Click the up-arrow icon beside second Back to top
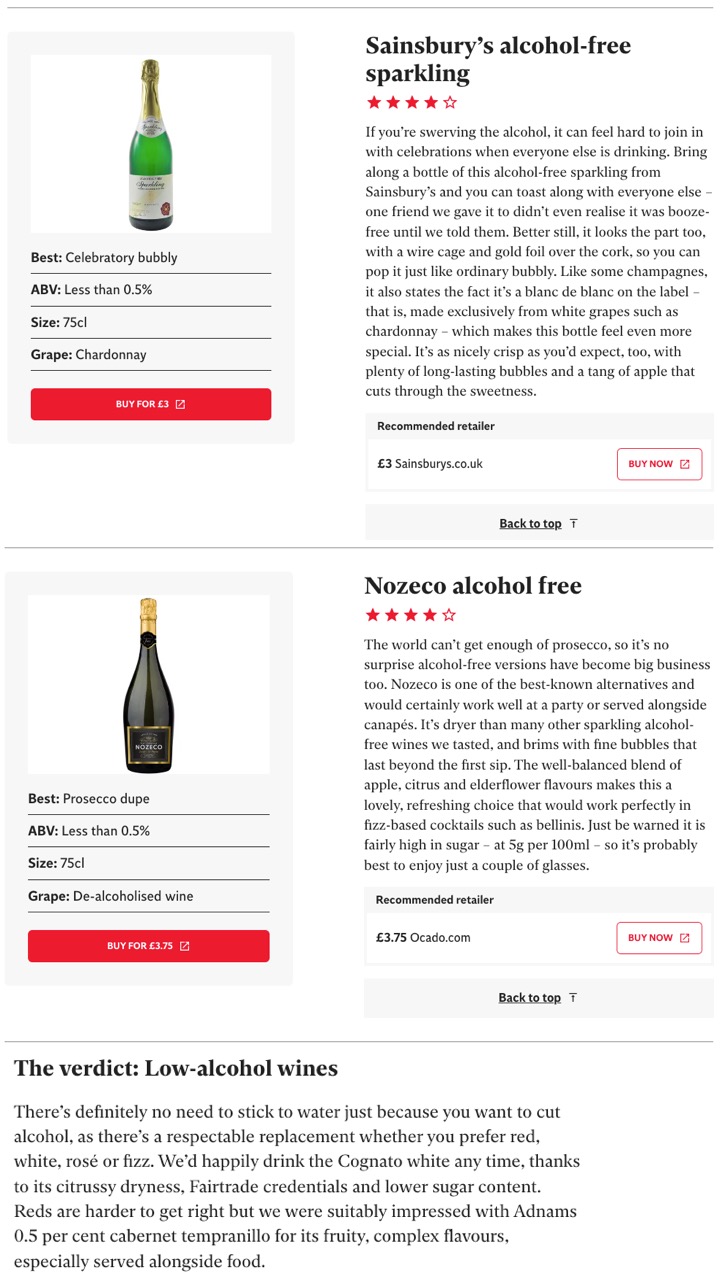The height and width of the screenshot is (1280, 720). tap(573, 997)
